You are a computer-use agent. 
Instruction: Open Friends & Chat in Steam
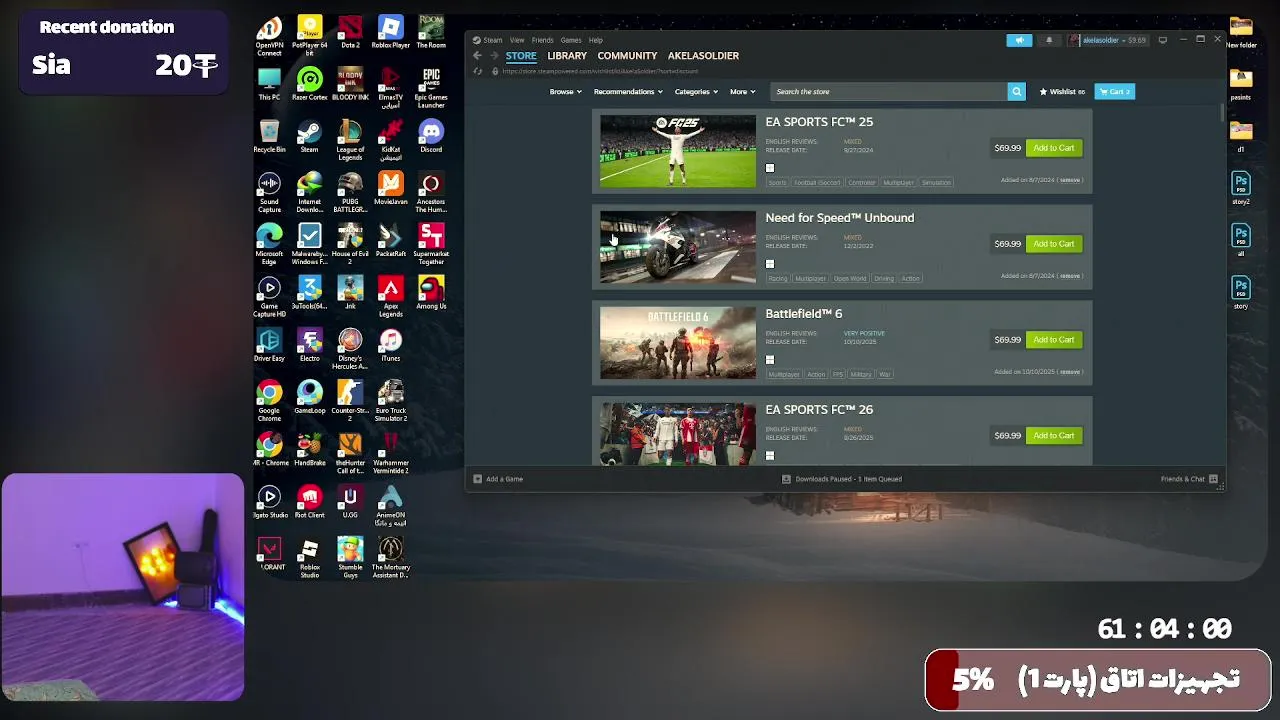pyautogui.click(x=1188, y=479)
